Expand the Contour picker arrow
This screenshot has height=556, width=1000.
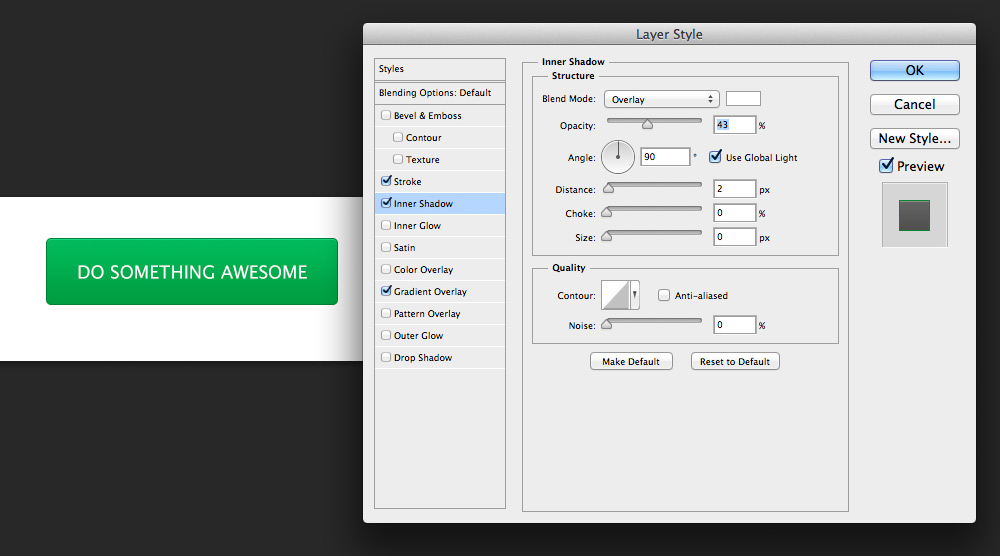(635, 295)
